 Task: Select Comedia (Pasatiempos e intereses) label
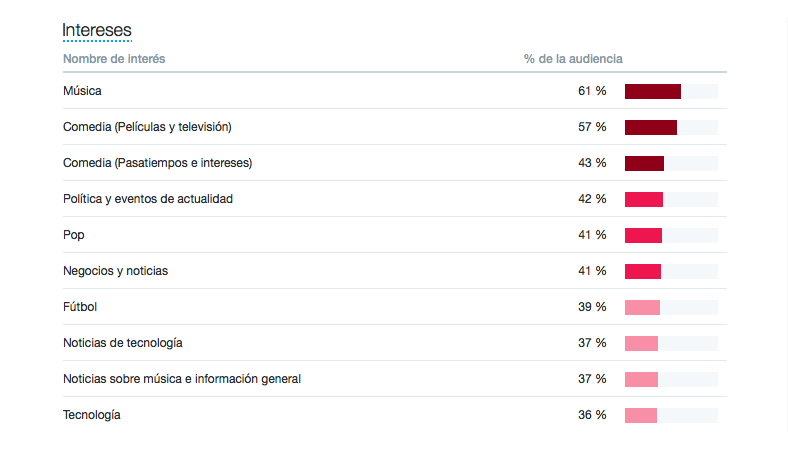point(157,163)
